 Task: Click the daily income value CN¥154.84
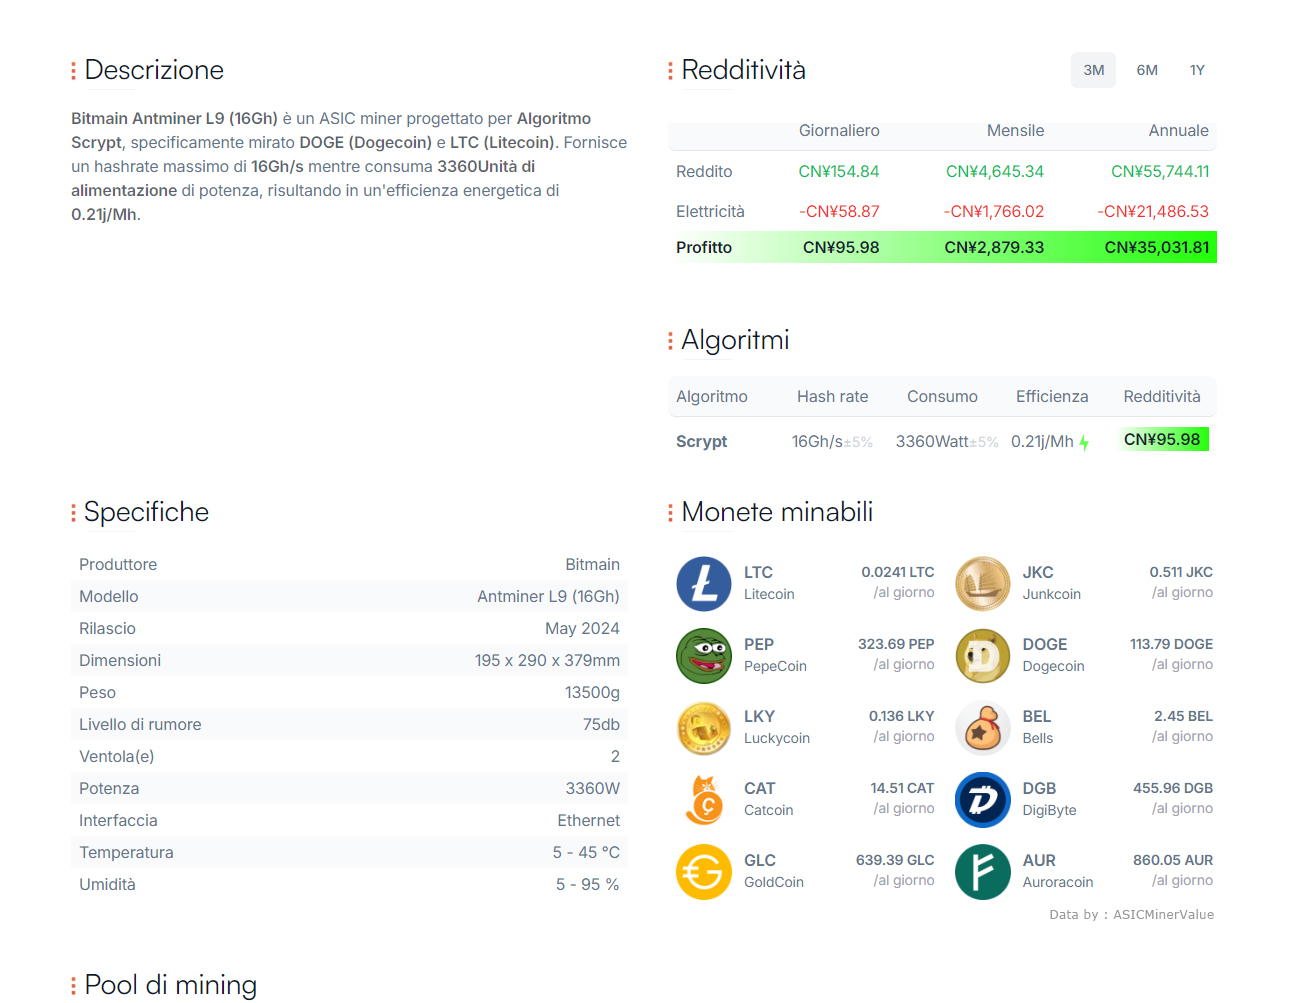point(839,171)
